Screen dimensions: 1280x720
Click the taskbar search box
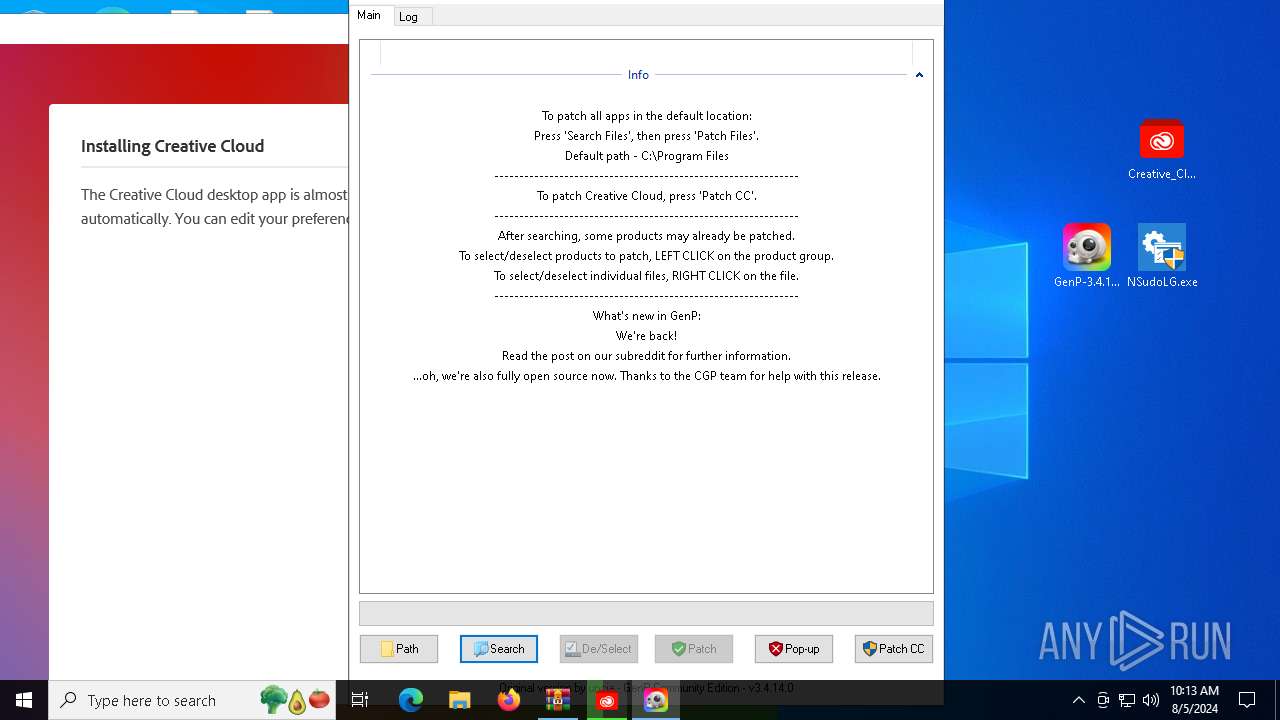[x=192, y=700]
